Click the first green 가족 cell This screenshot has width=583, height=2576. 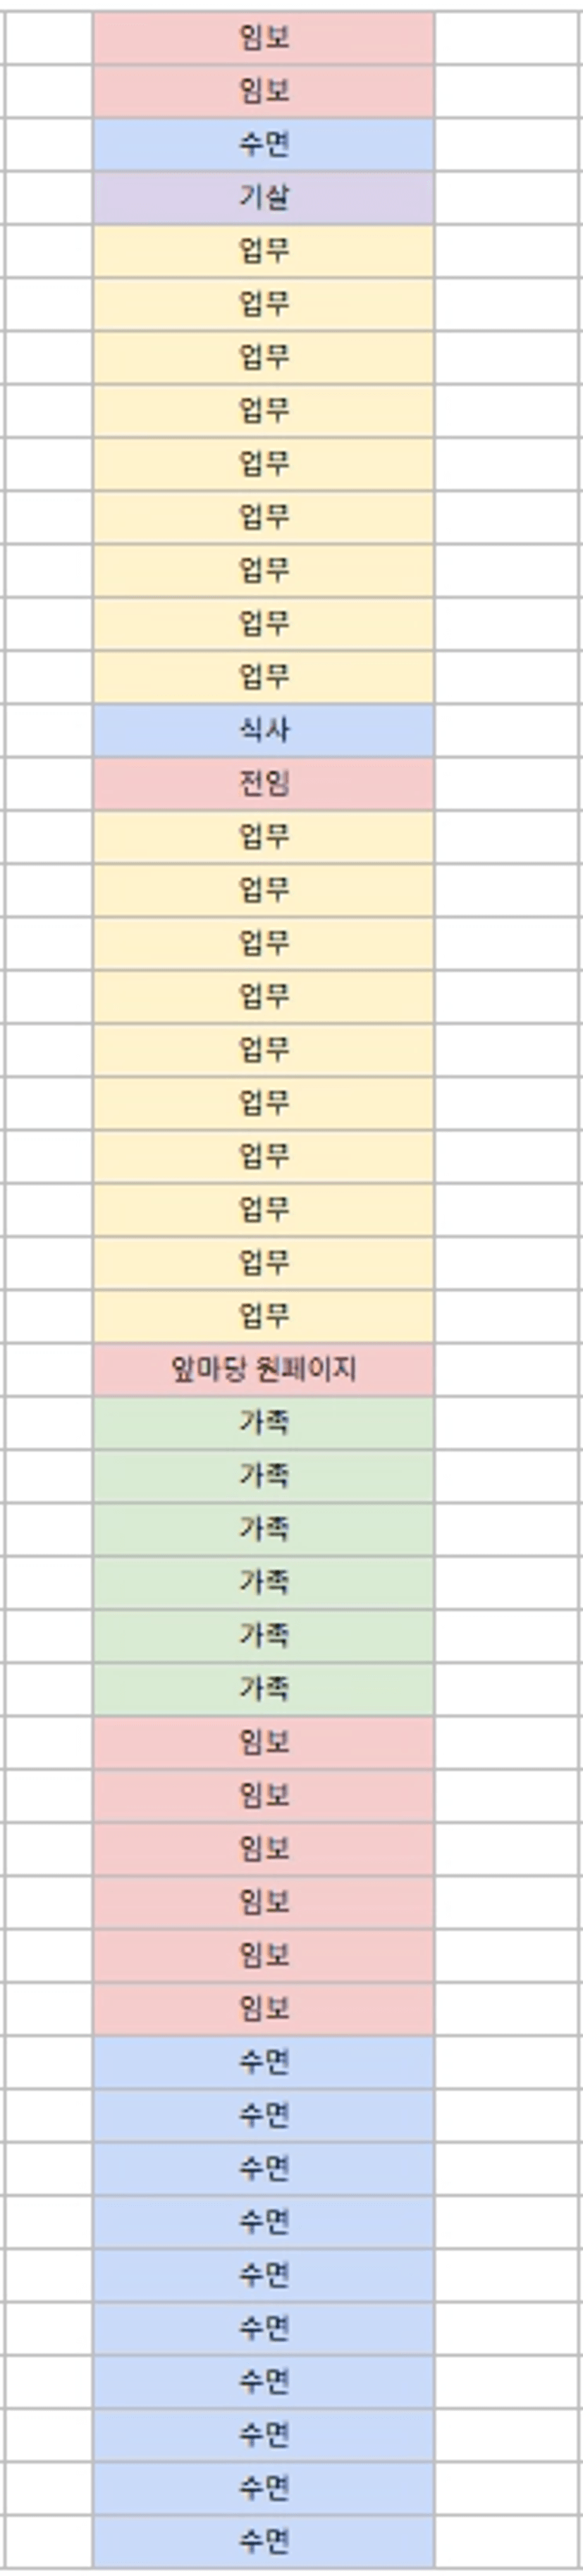(264, 1422)
